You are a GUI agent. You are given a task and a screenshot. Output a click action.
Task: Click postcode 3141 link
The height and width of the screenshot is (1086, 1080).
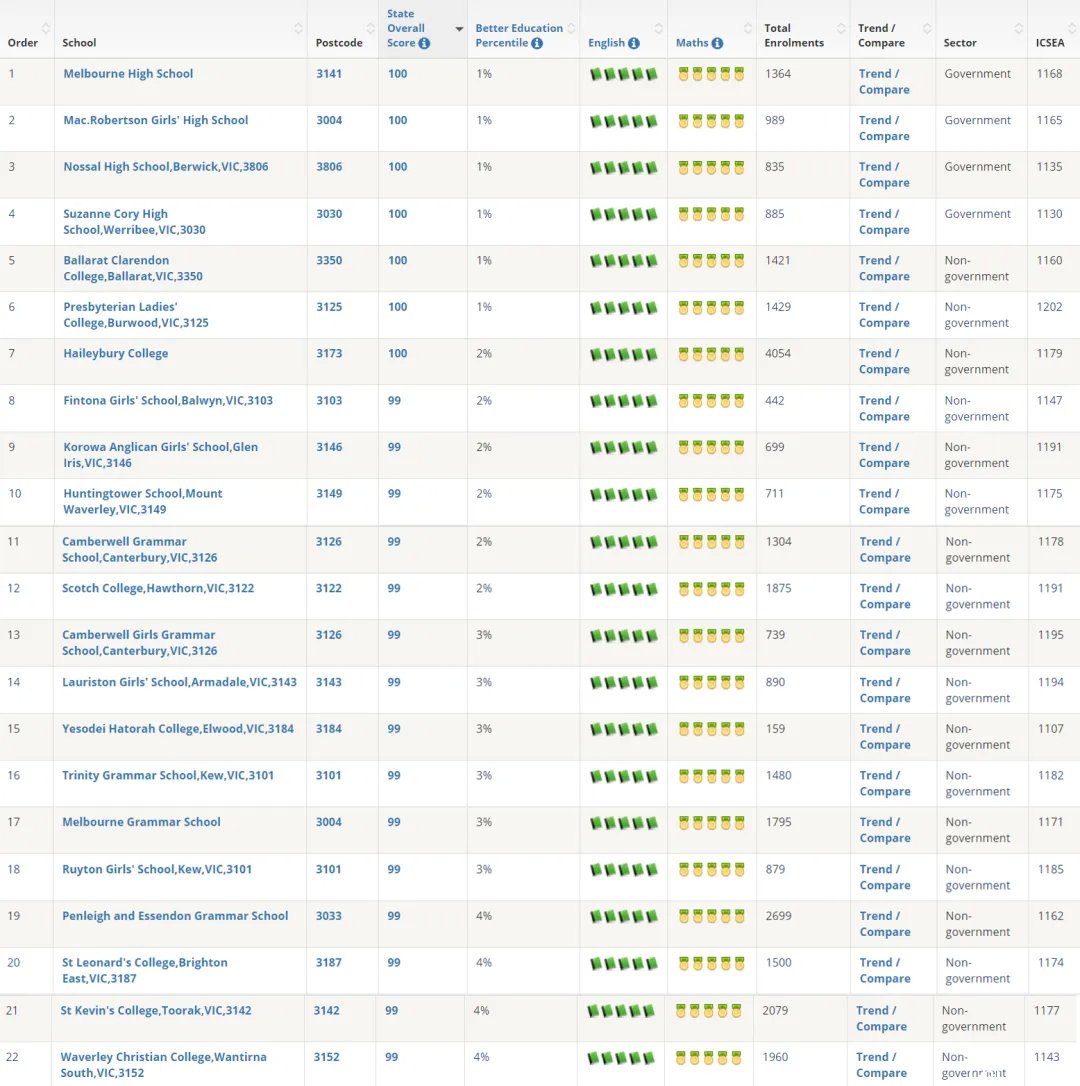click(329, 73)
